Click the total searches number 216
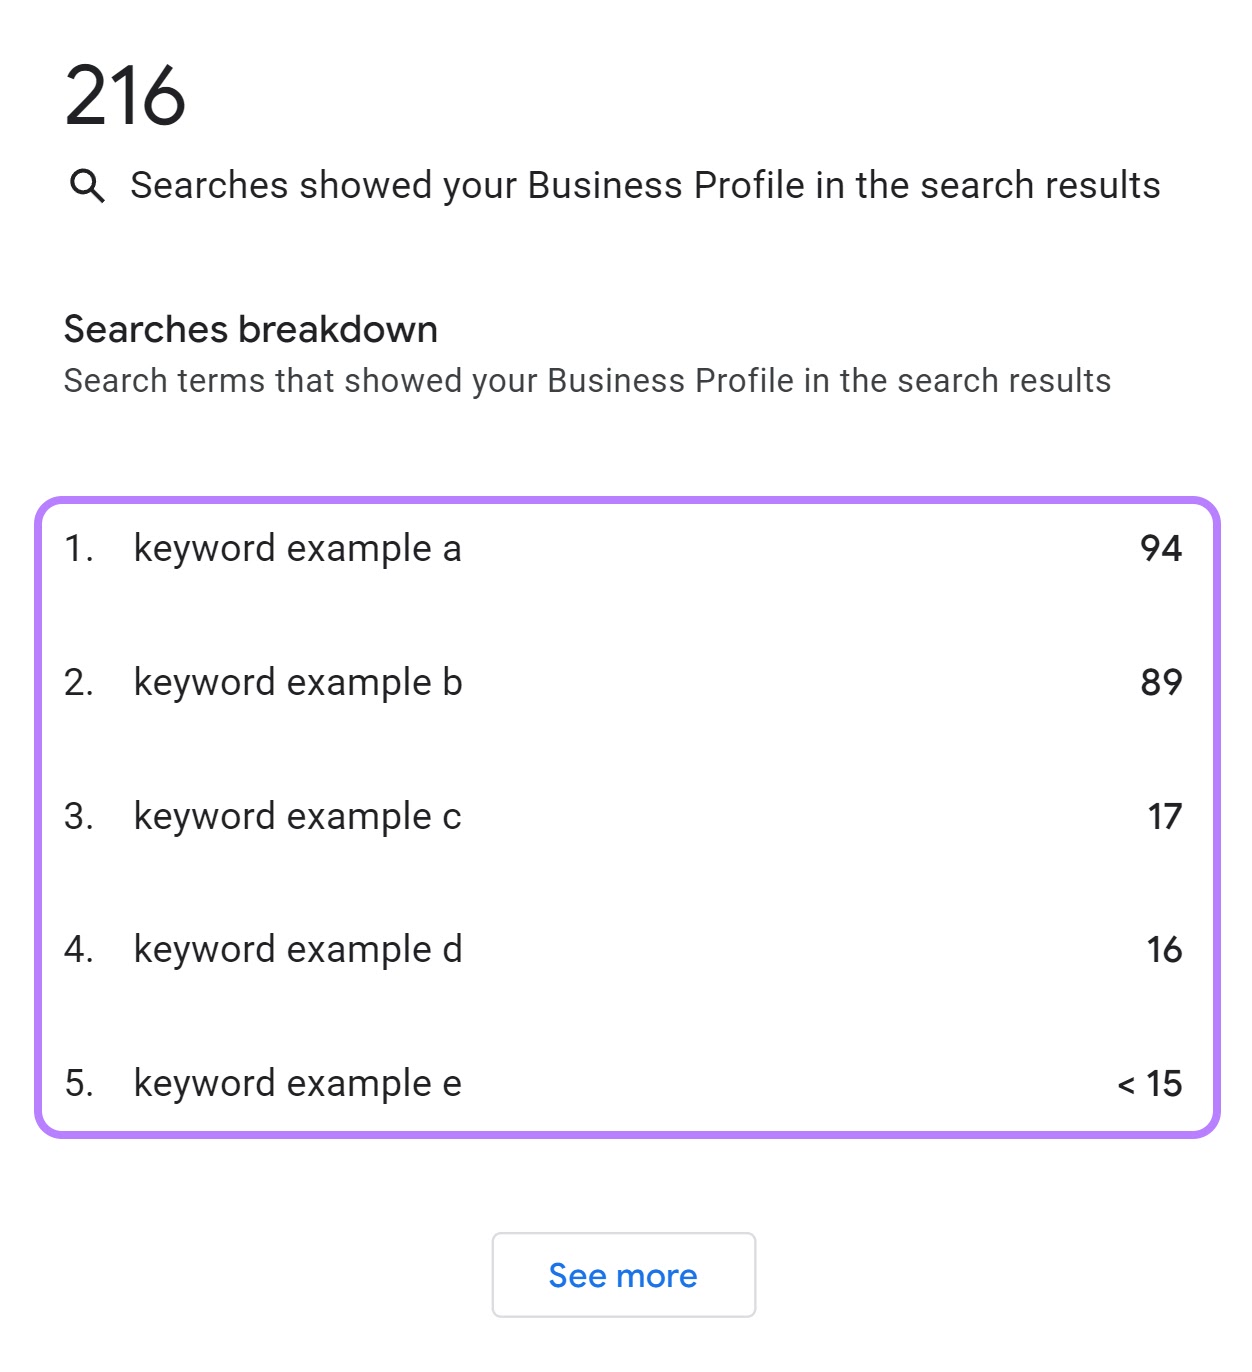The height and width of the screenshot is (1372, 1252). 125,95
